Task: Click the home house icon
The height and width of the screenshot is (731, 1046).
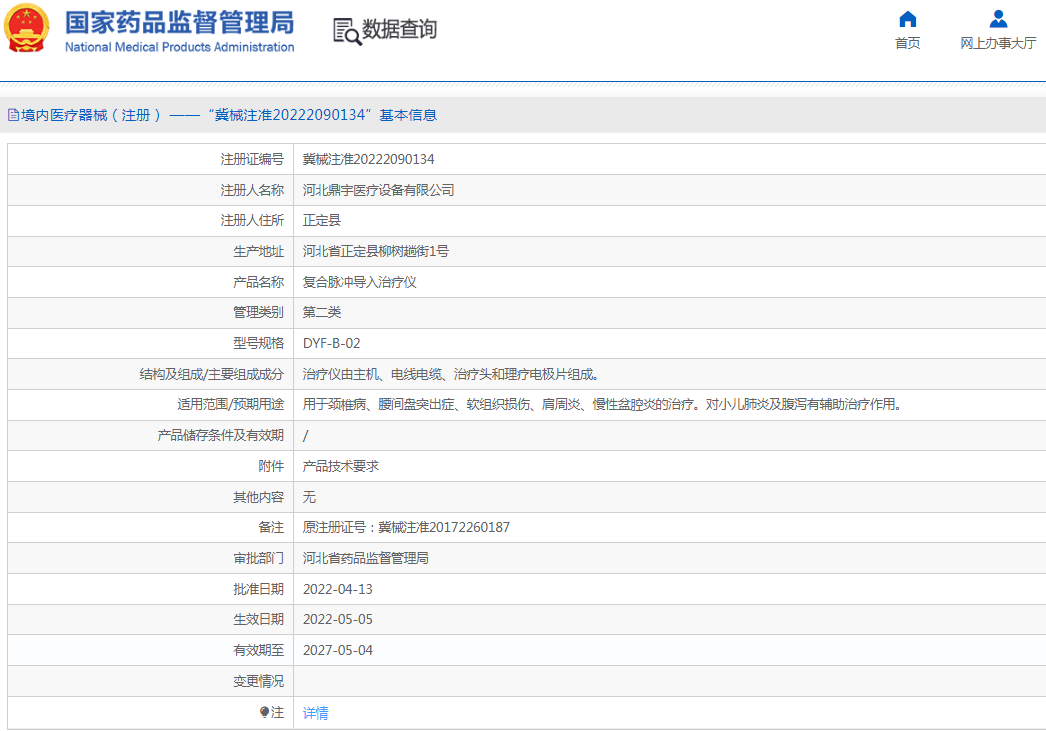Action: (907, 19)
